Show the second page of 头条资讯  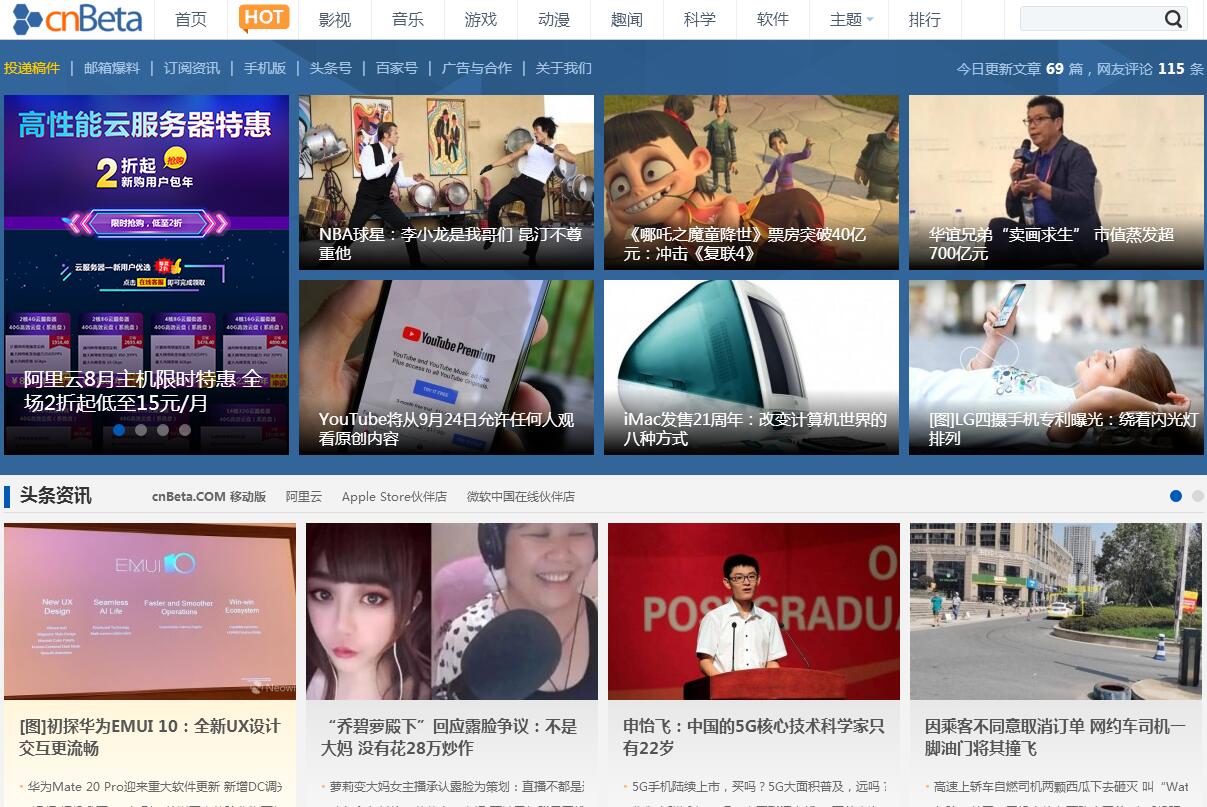(x=1197, y=496)
